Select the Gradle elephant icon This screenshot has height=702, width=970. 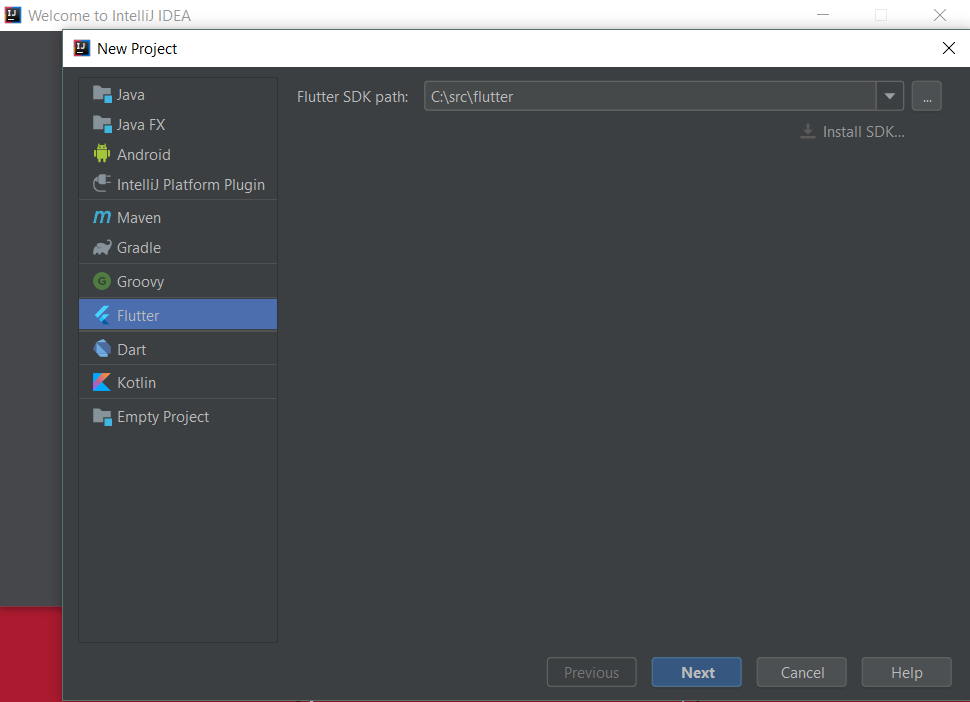[102, 248]
